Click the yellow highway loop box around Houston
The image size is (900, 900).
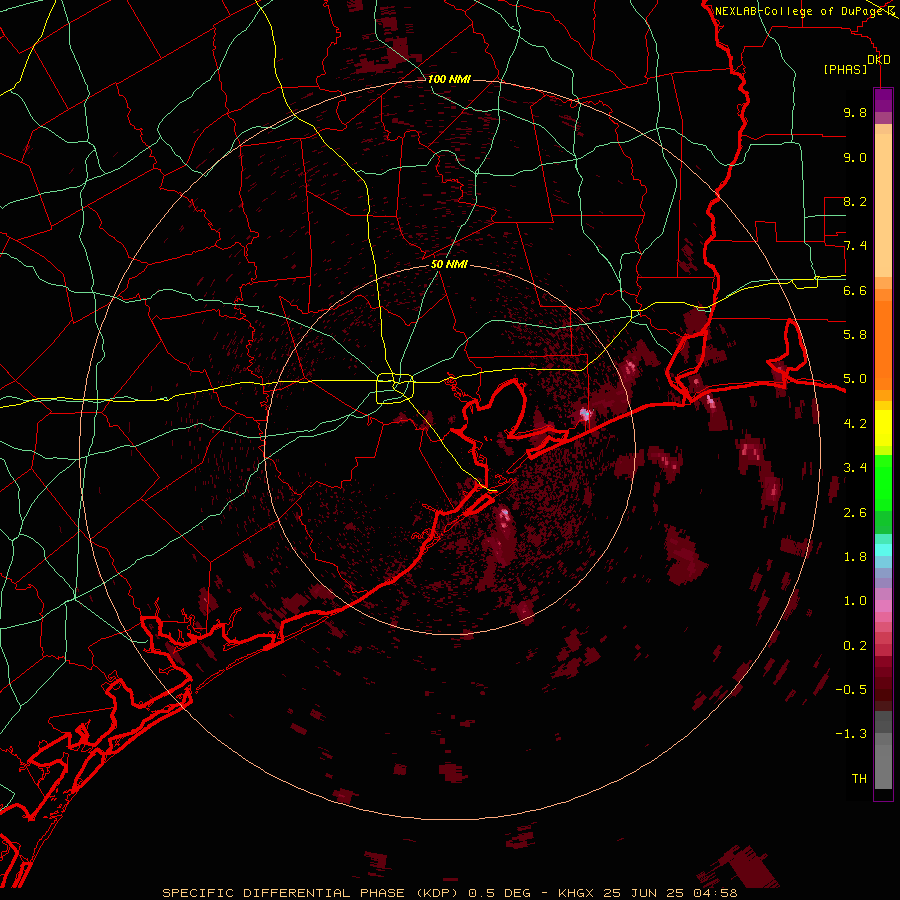pyautogui.click(x=395, y=389)
